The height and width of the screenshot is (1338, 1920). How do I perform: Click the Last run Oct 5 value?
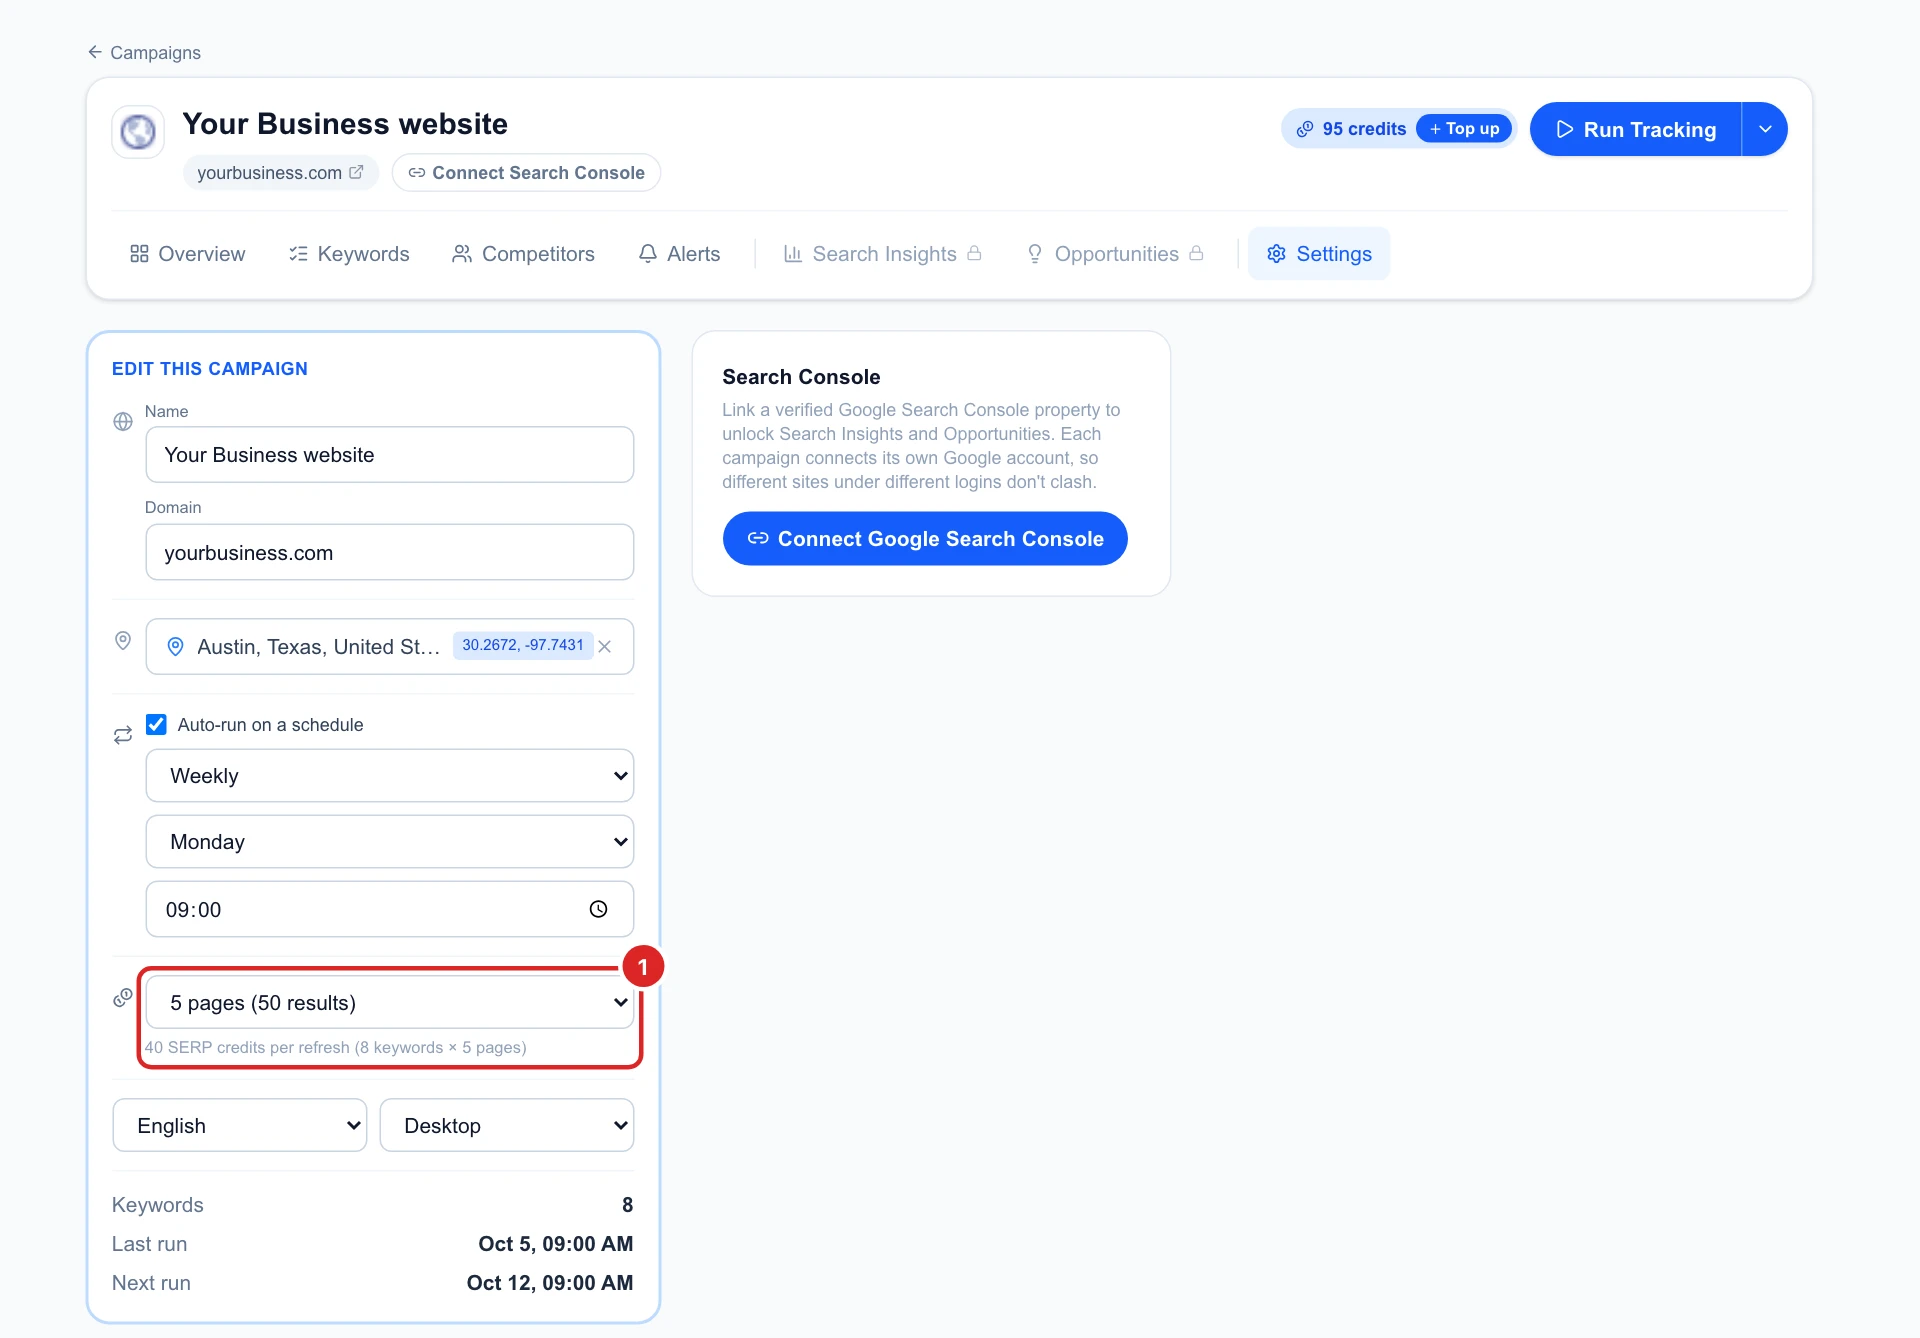(x=556, y=1244)
